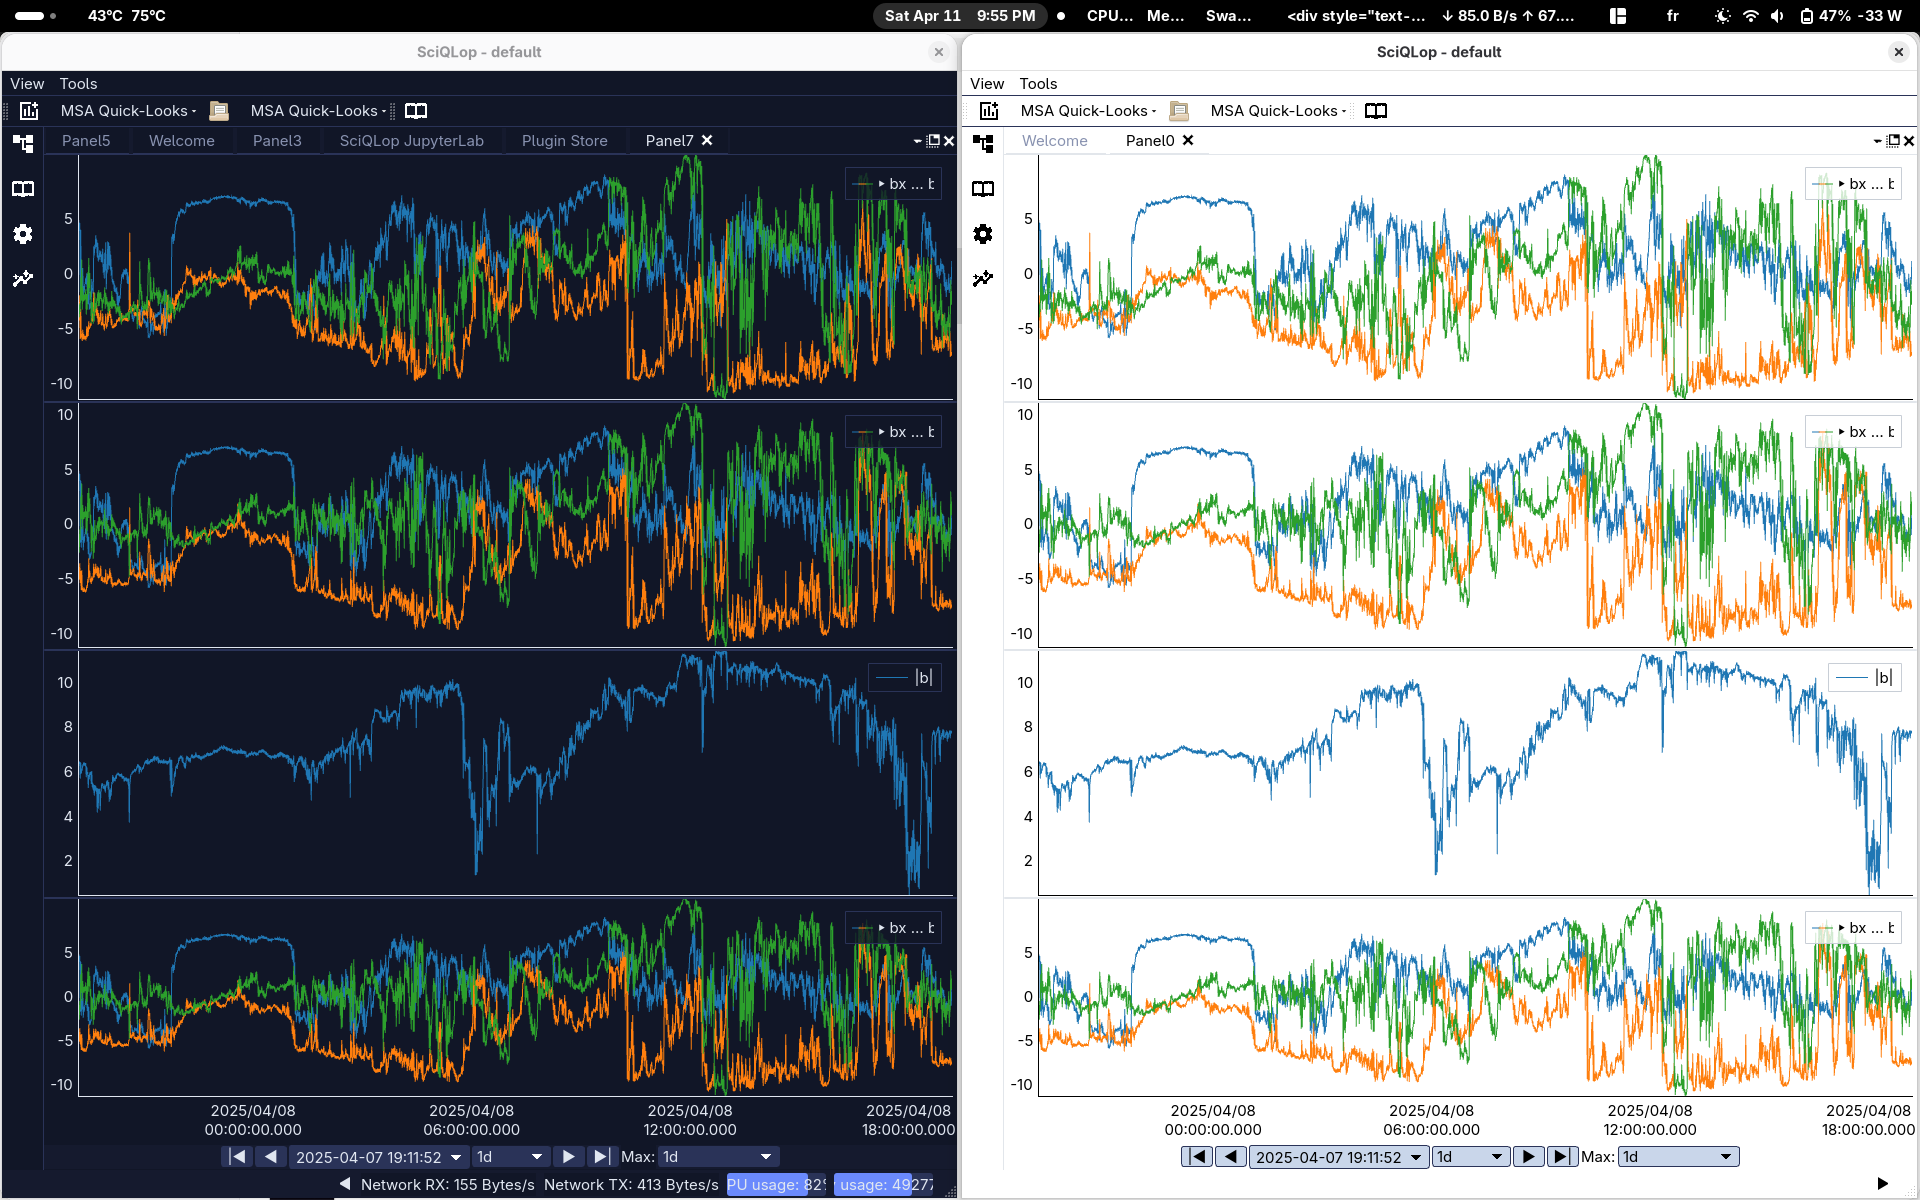Click the add-plot panel icon in right window toolbar

pyautogui.click(x=989, y=111)
